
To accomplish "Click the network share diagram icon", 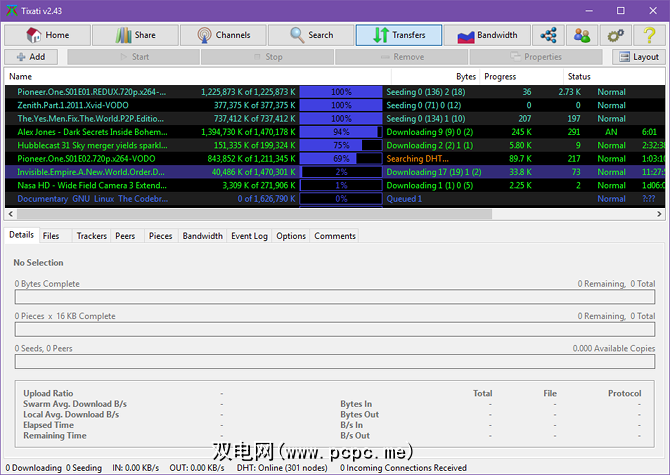I will (x=547, y=35).
